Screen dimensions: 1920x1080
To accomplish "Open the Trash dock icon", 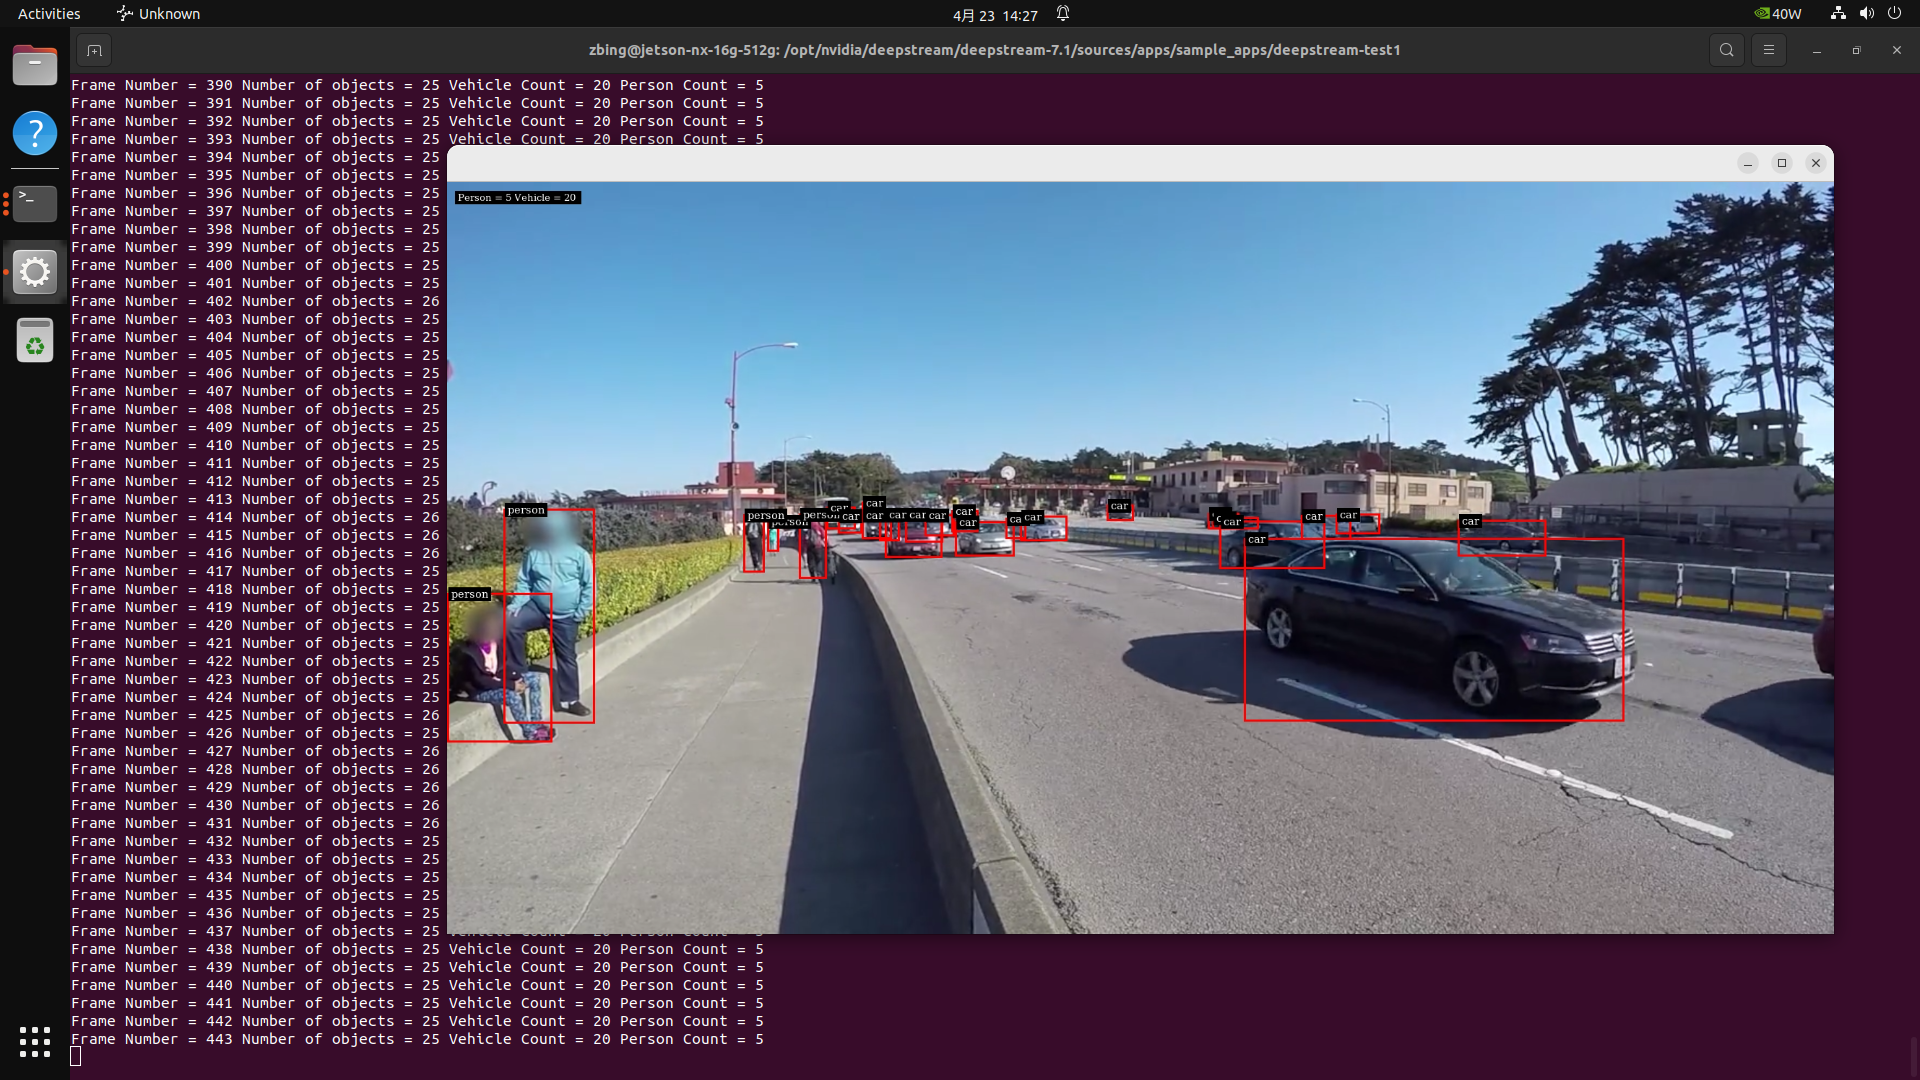I will (35, 341).
